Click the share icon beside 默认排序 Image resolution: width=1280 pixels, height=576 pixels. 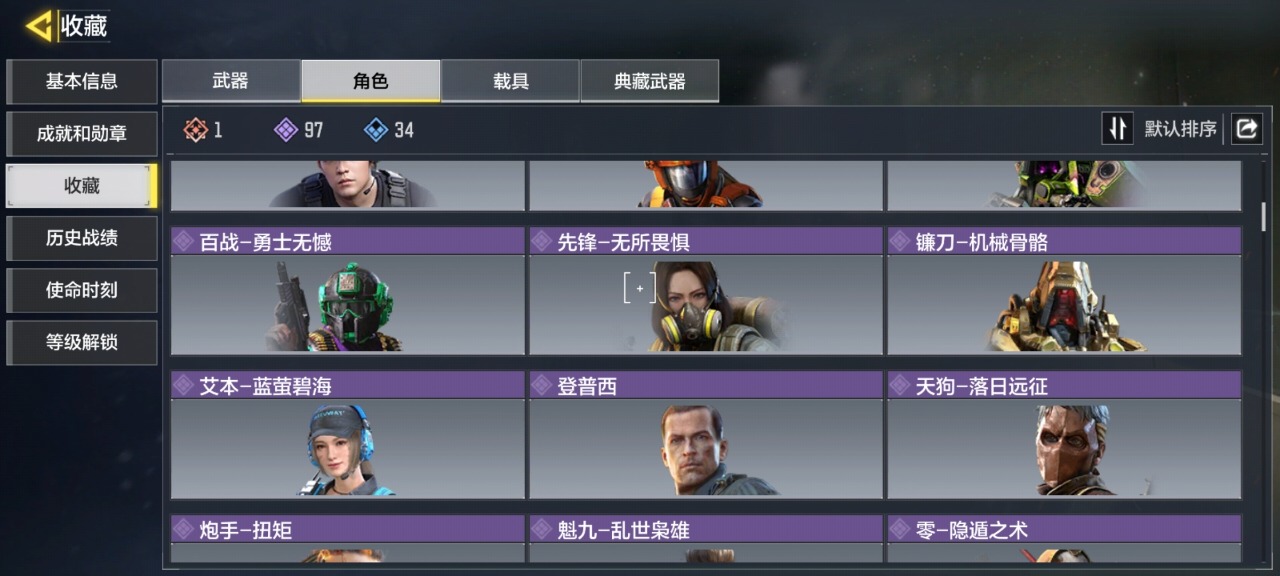point(1247,129)
